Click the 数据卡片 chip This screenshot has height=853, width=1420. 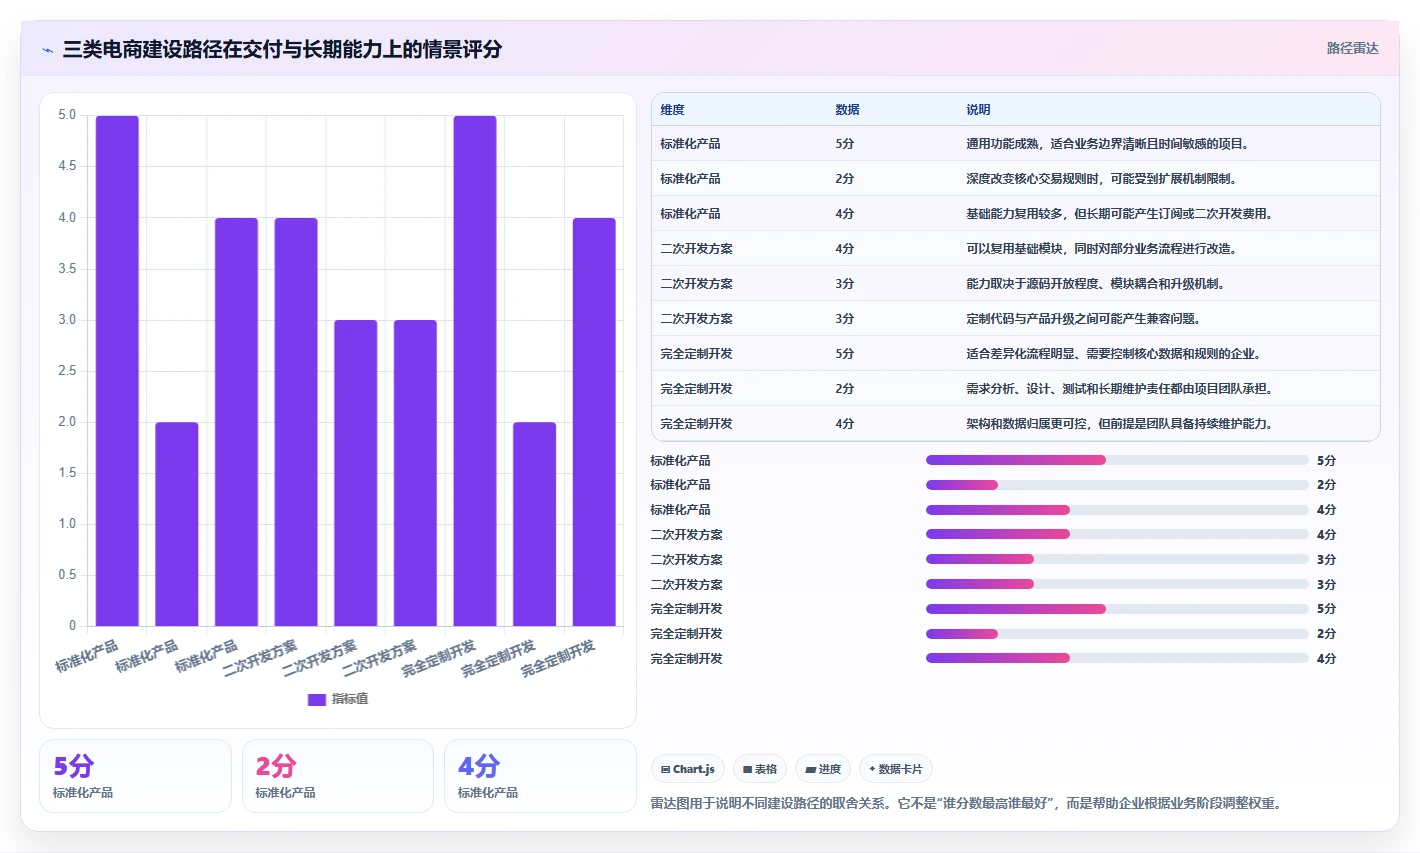pos(896,769)
